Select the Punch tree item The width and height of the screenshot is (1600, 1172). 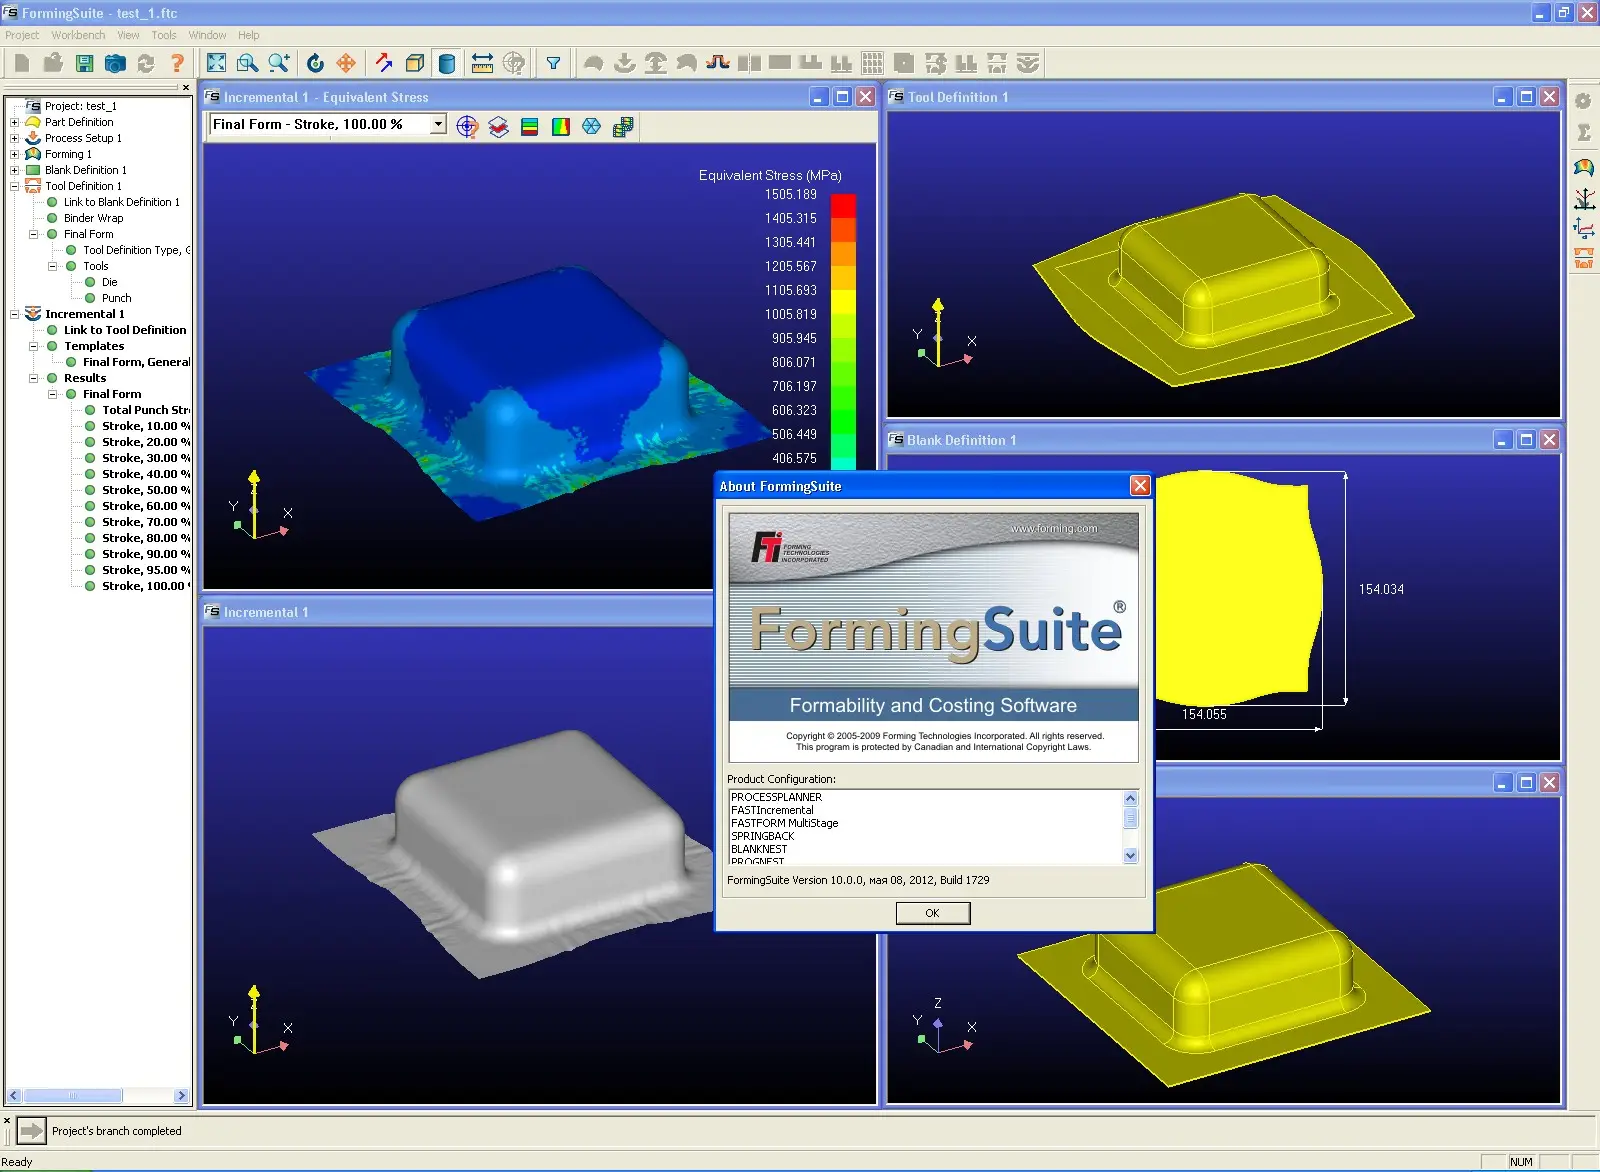tap(116, 298)
